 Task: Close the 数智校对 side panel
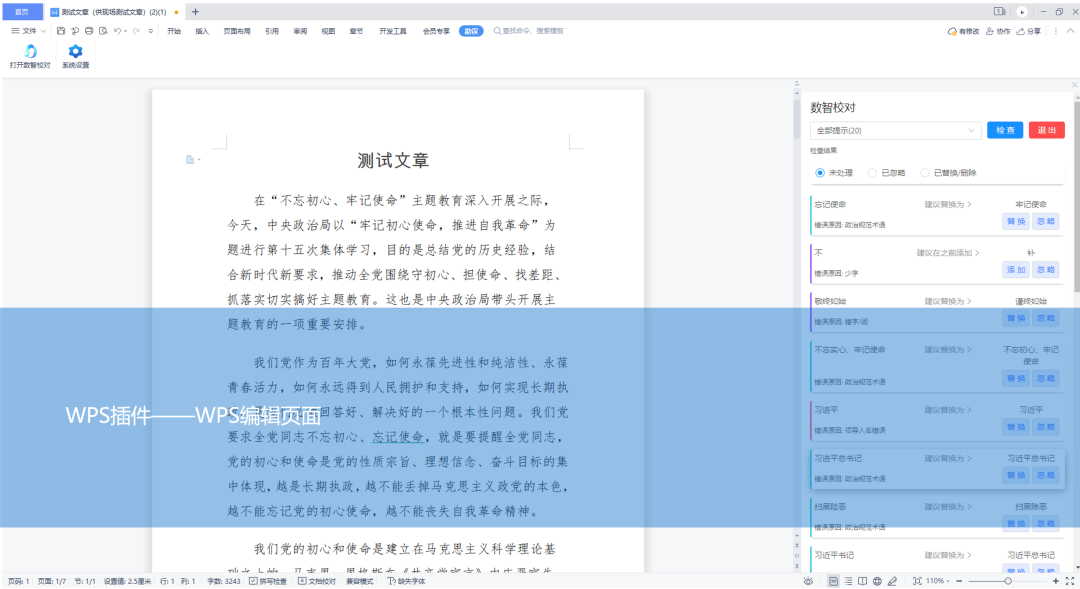point(1074,85)
